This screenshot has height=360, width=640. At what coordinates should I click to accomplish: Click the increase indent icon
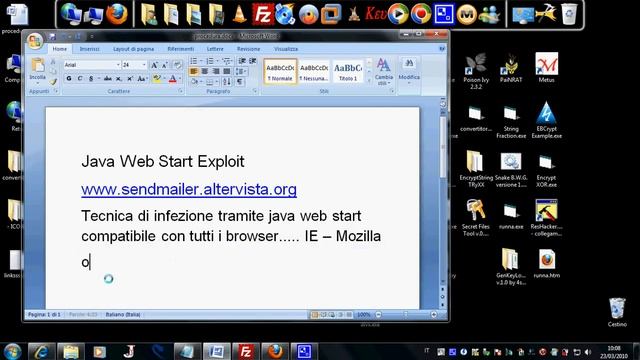coord(253,61)
